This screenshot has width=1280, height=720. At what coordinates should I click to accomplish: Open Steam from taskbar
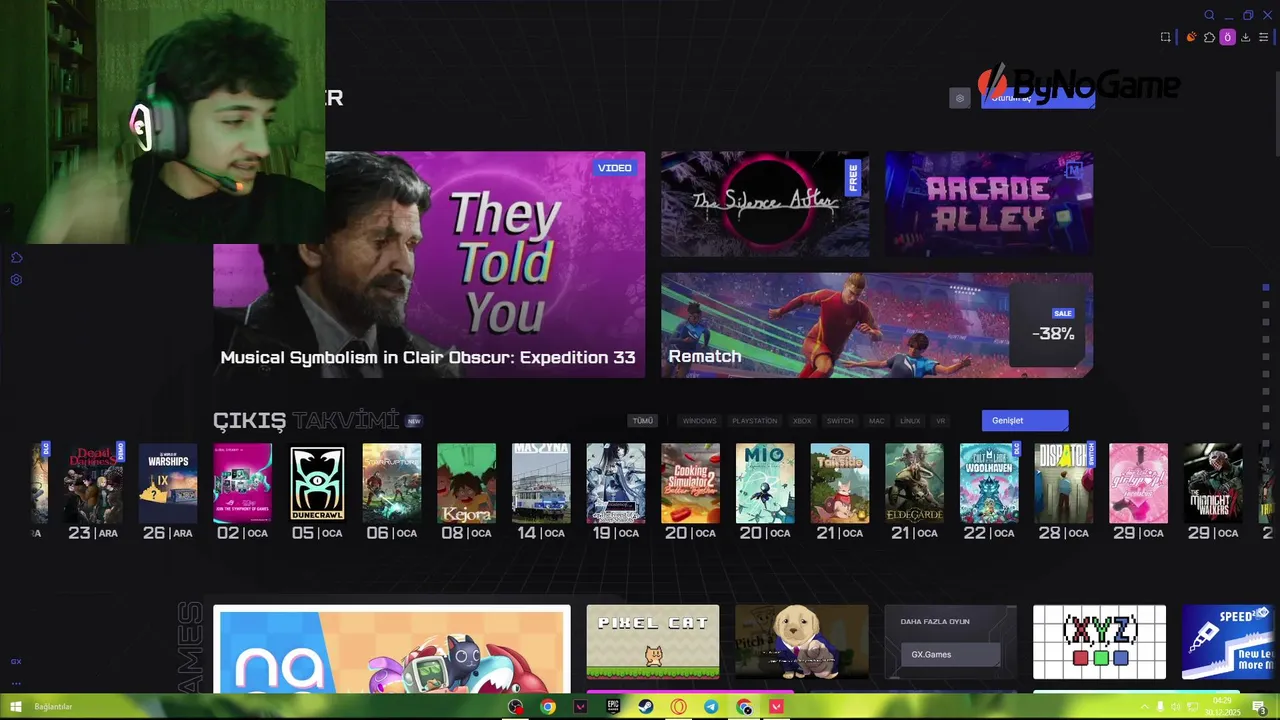[646, 707]
